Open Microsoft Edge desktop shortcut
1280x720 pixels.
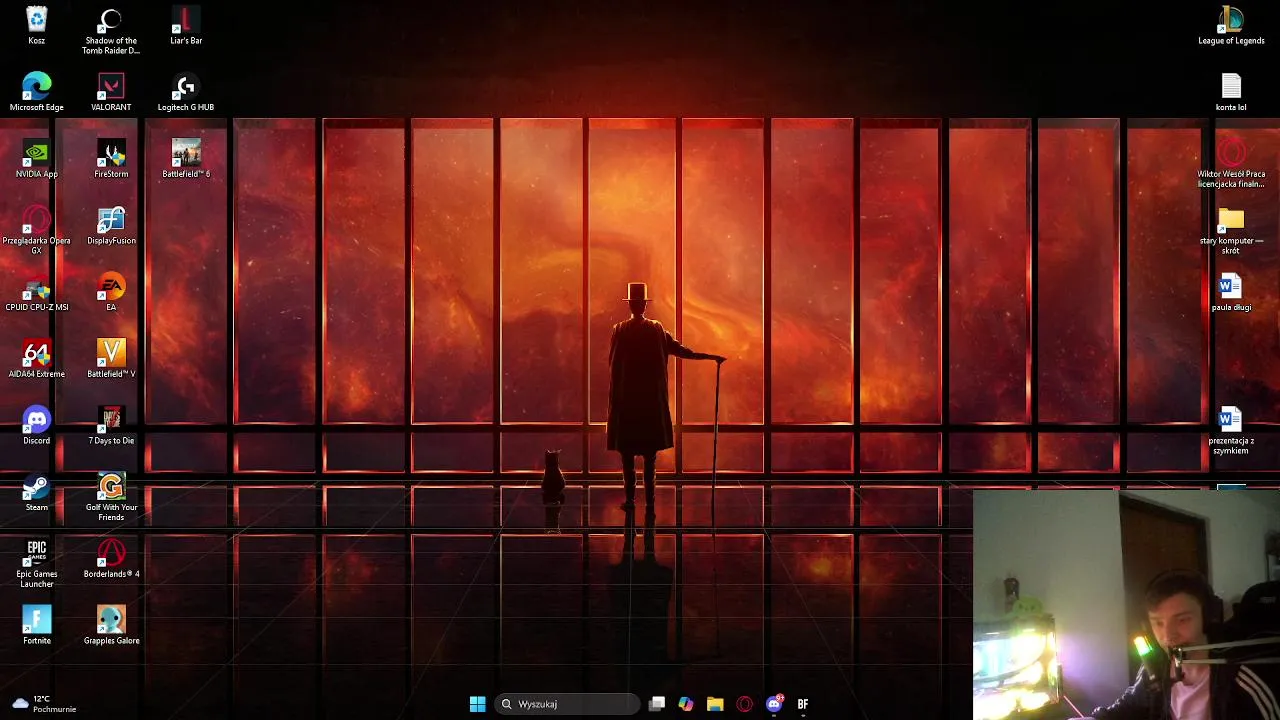pos(37,92)
